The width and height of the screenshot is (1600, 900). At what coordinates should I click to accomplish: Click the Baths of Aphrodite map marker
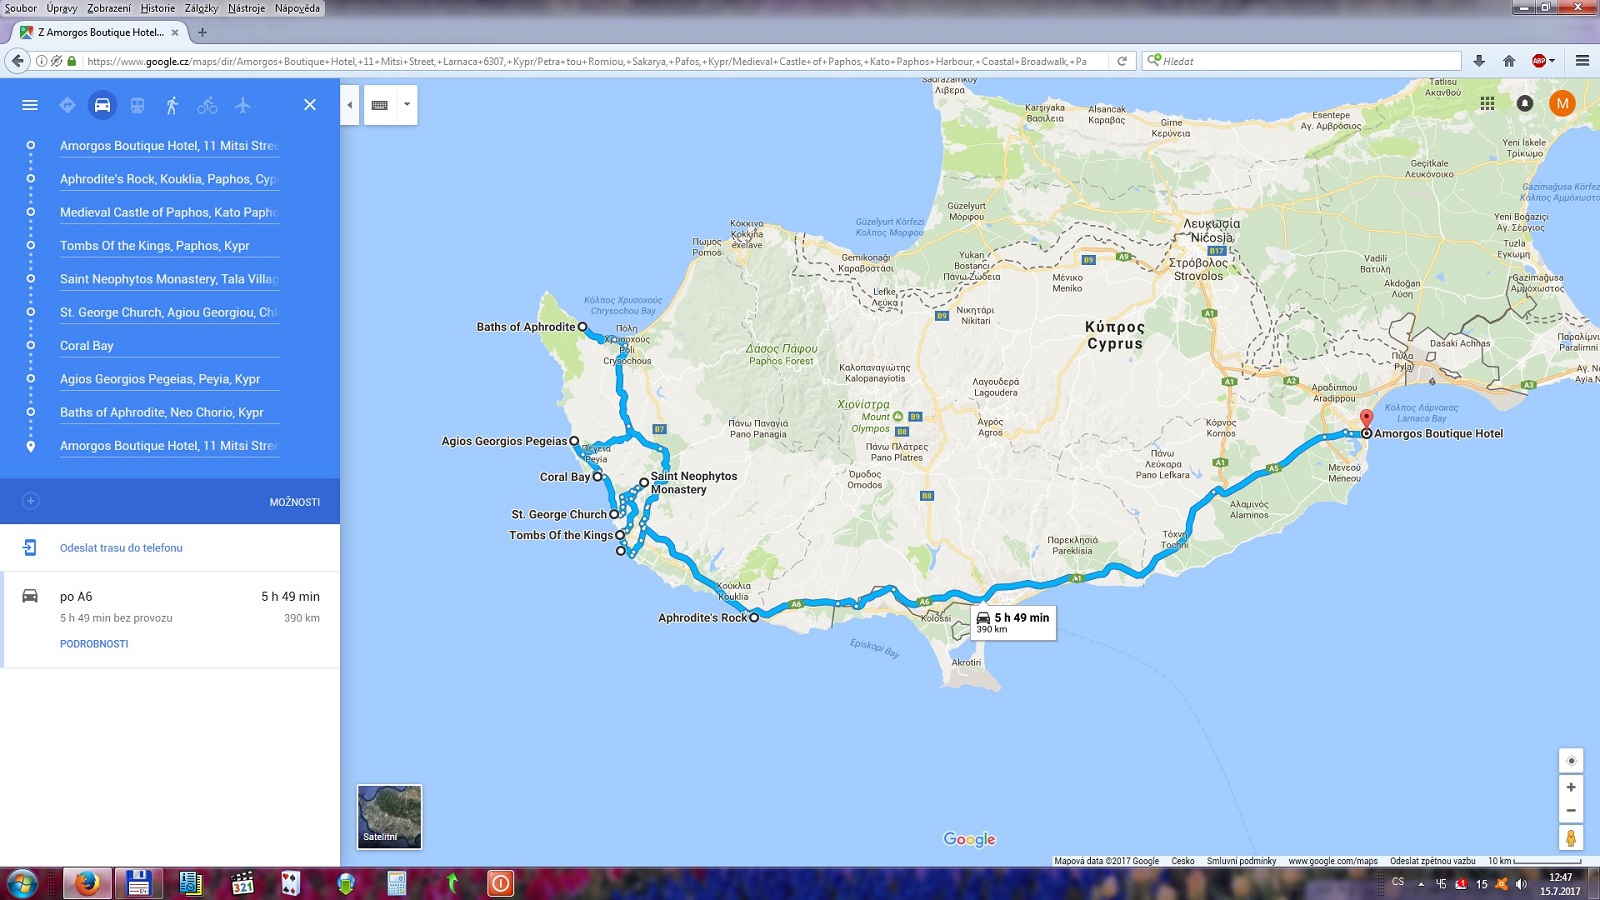point(582,327)
